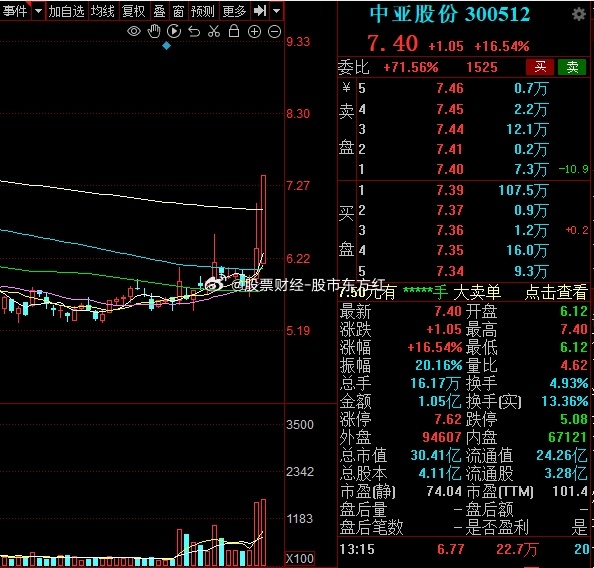594x568 pixels.
Task: Click the skip-to-end arrow icon in toolbar
Action: (x=260, y=11)
